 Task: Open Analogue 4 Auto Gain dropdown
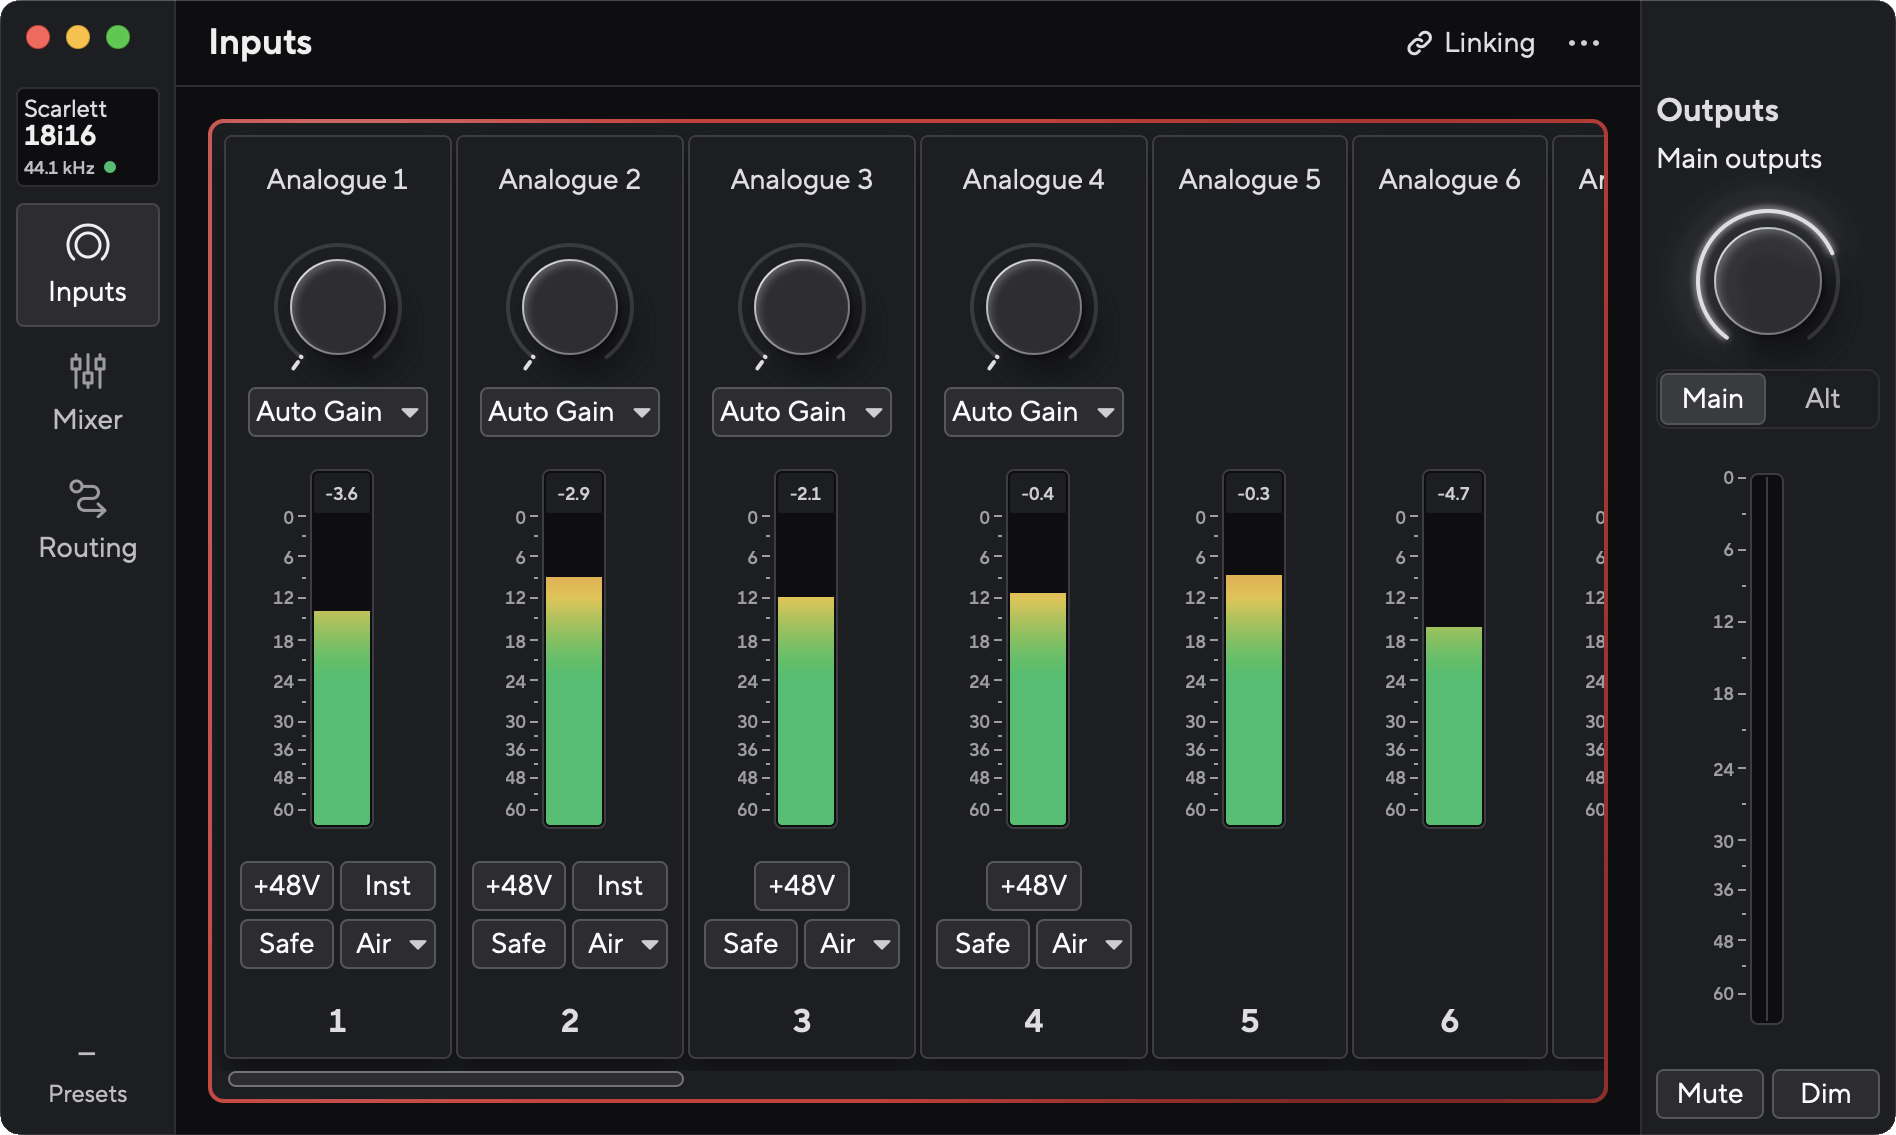(x=1034, y=412)
